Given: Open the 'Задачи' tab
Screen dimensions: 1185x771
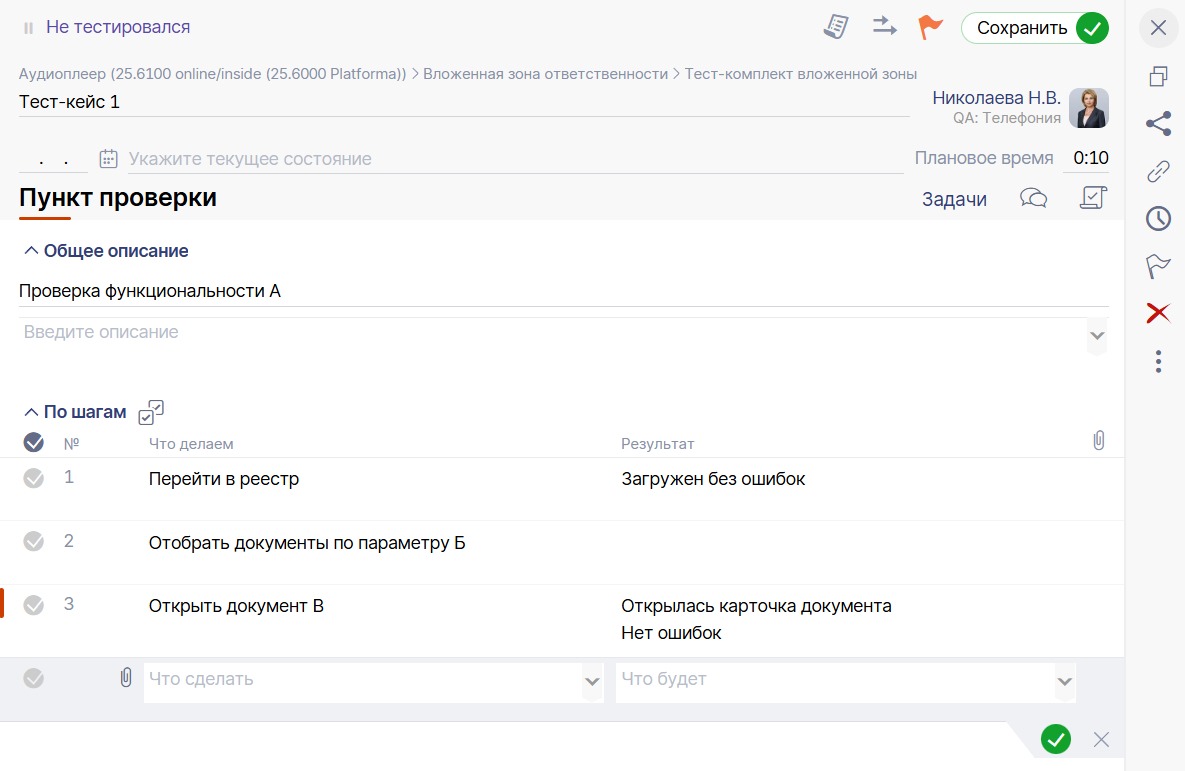Looking at the screenshot, I should tap(954, 199).
